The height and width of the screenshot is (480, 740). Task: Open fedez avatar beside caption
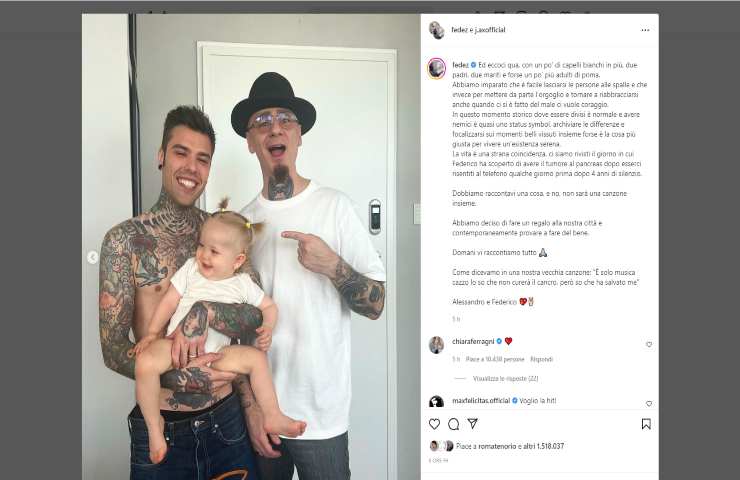[x=437, y=68]
